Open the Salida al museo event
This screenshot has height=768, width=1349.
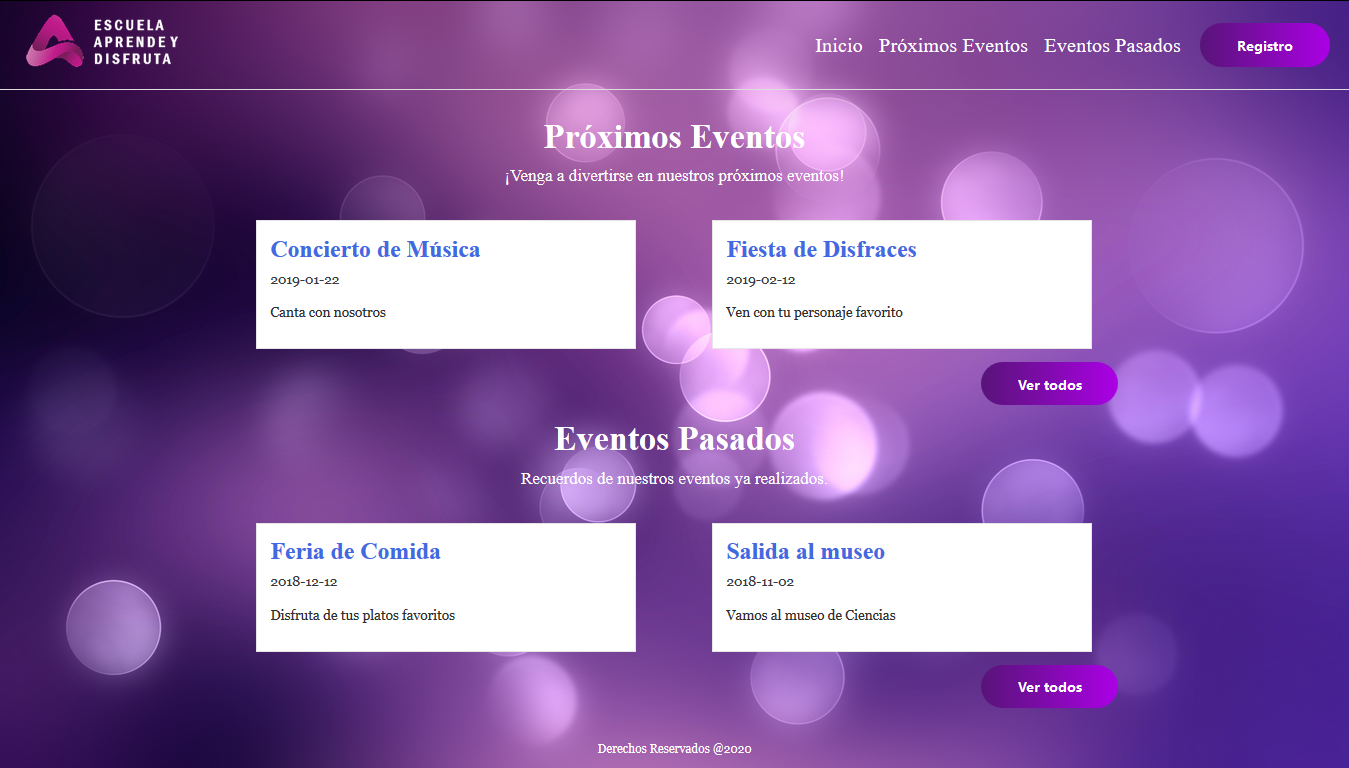[805, 551]
